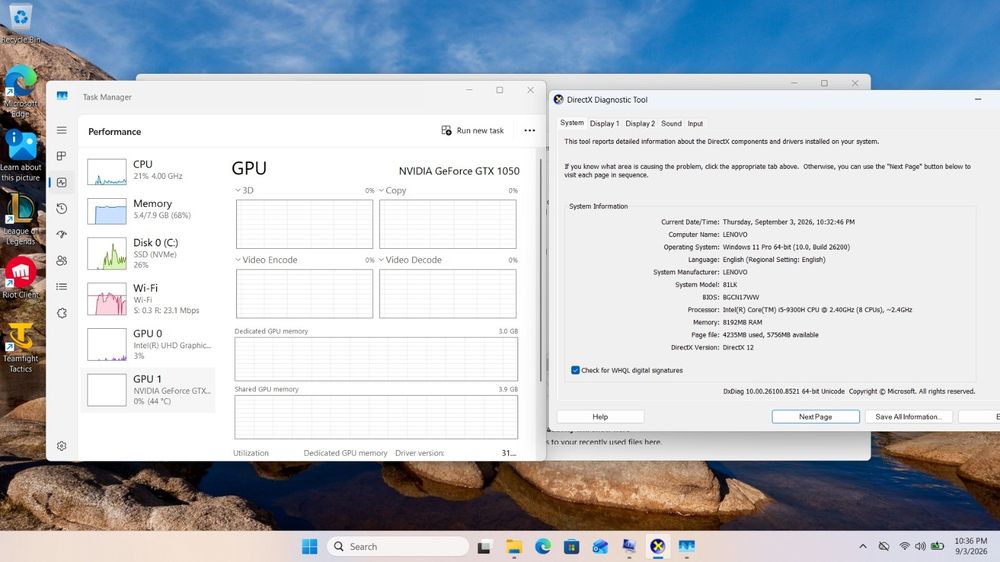The height and width of the screenshot is (562, 1000).
Task: Switch to Sound tab
Action: click(x=671, y=124)
